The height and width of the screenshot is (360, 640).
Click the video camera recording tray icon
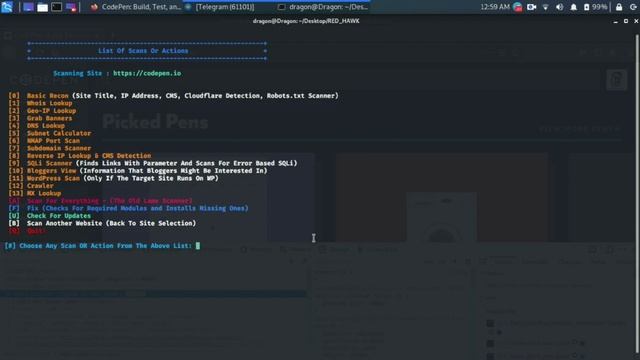pyautogui.click(x=531, y=7)
